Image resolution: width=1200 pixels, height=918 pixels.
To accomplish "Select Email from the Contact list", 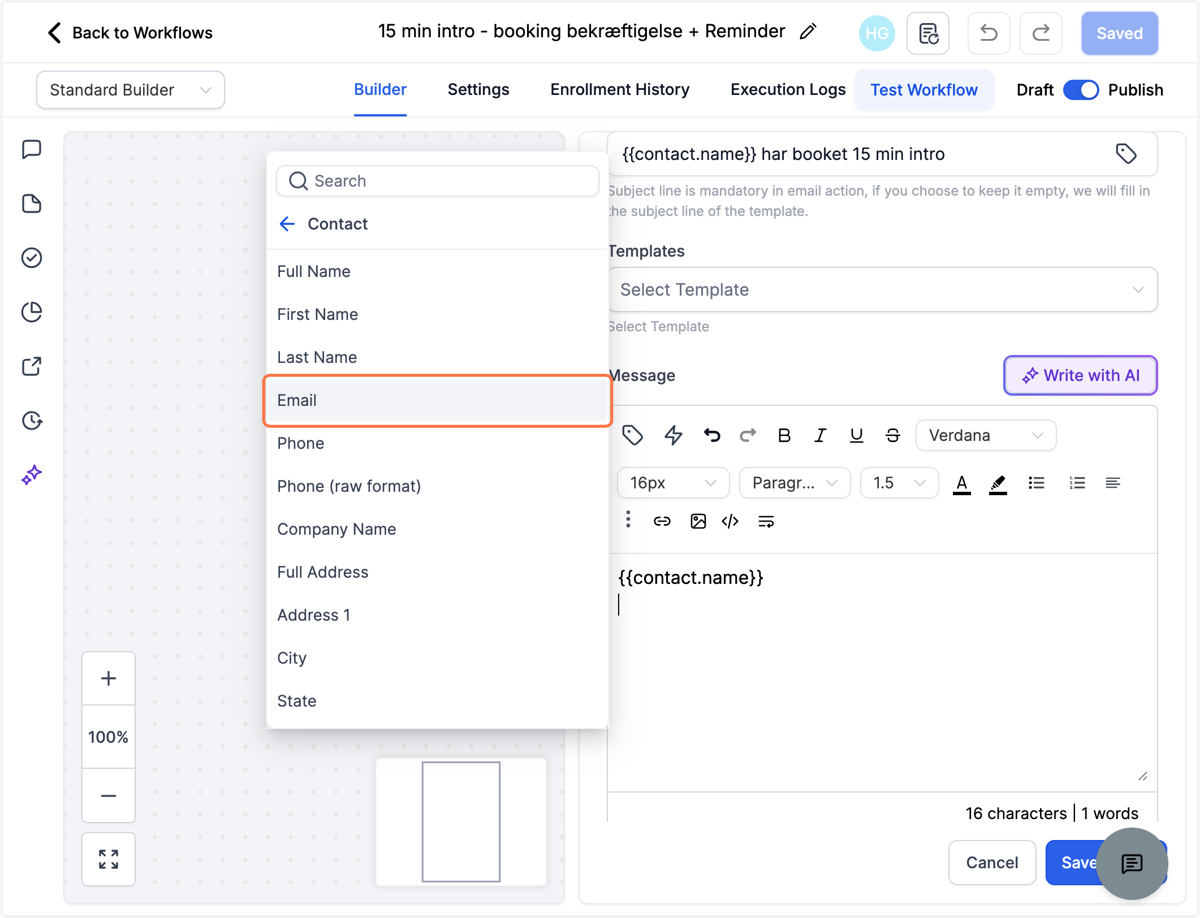I will click(438, 400).
